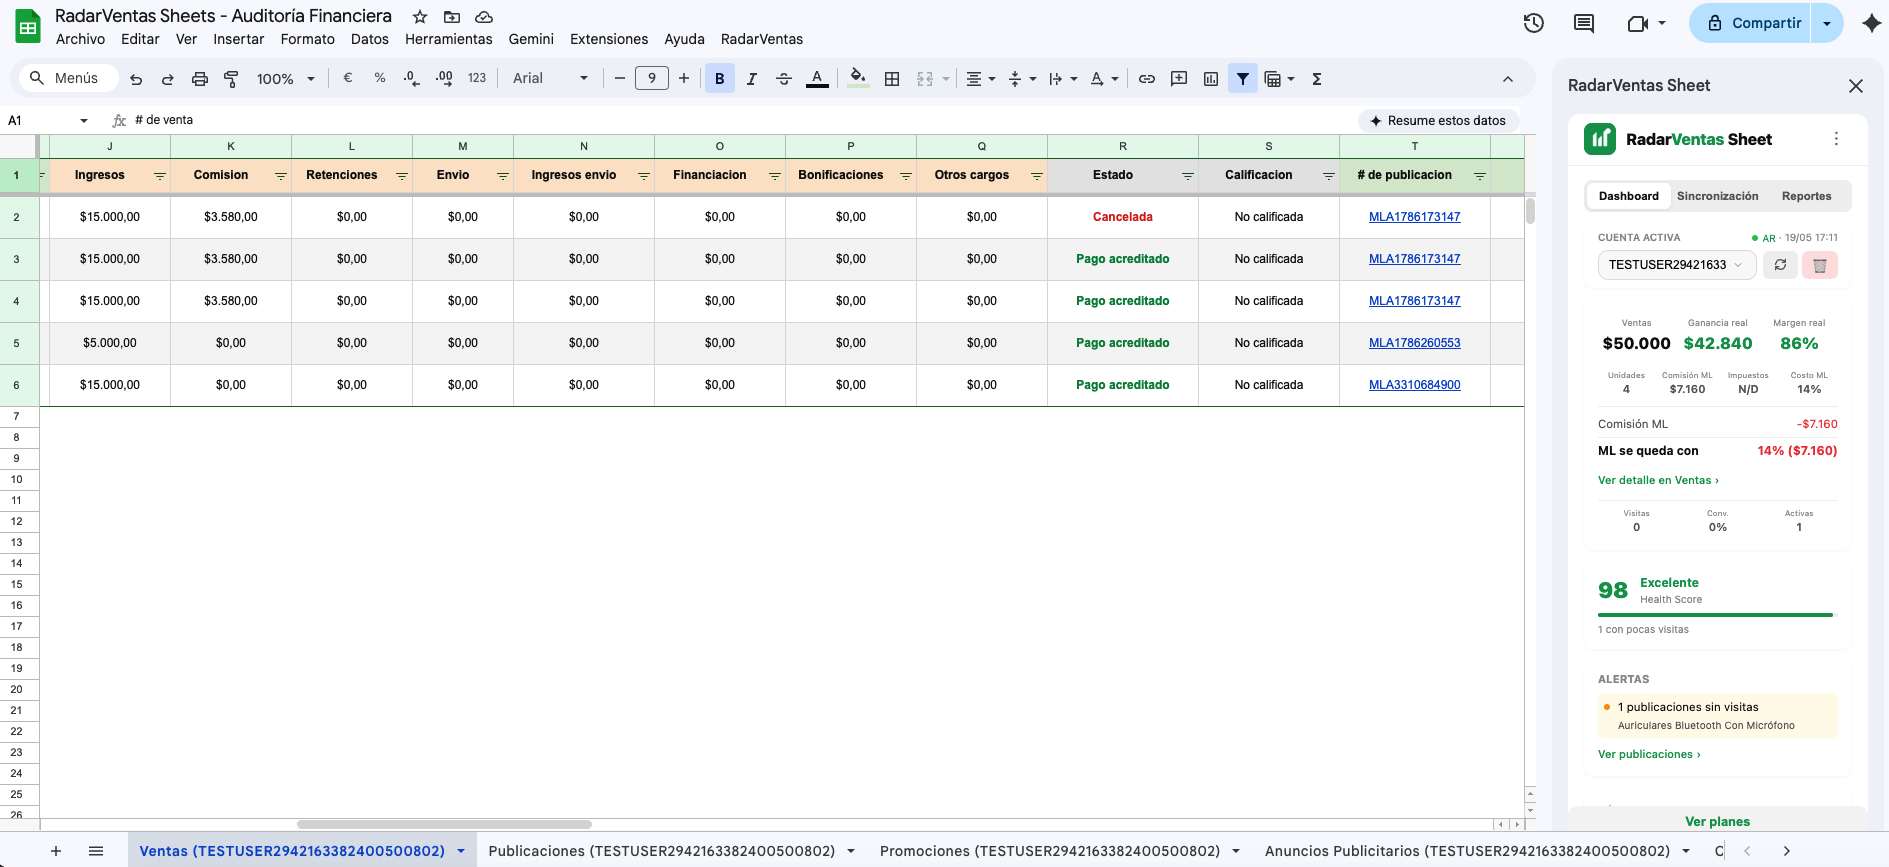Open the Ingresos column filter
The height and width of the screenshot is (867, 1889).
pos(160,176)
